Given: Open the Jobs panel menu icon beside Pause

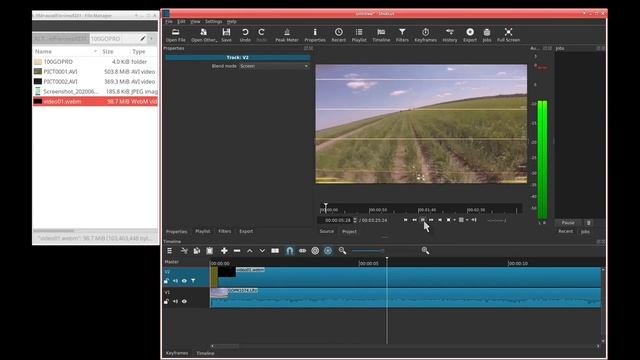Looking at the screenshot, I should click(x=588, y=223).
